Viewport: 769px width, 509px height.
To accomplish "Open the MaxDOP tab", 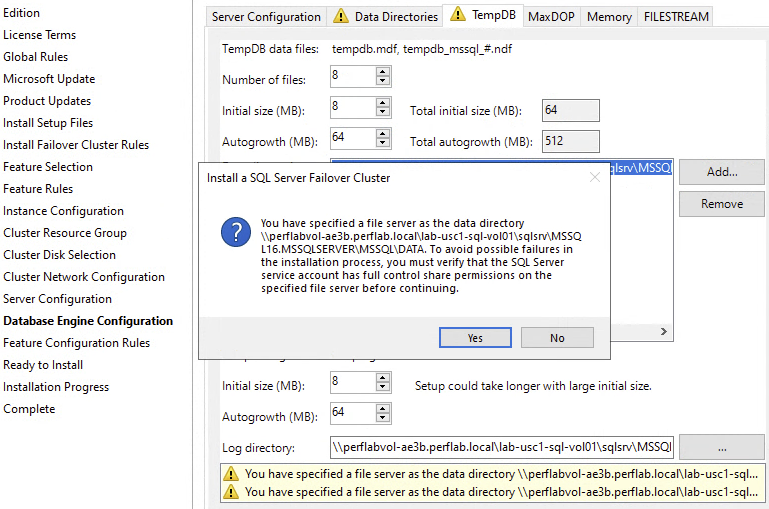I will [x=551, y=17].
